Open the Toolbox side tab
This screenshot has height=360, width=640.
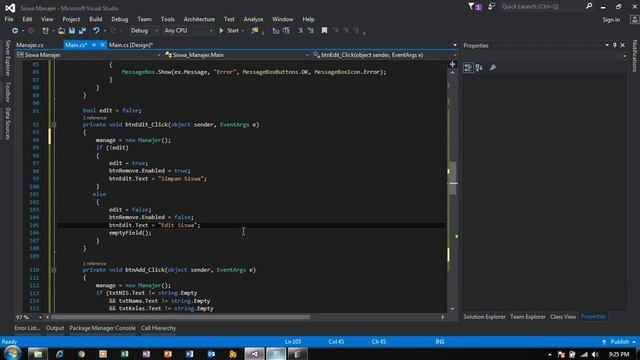pos(7,91)
